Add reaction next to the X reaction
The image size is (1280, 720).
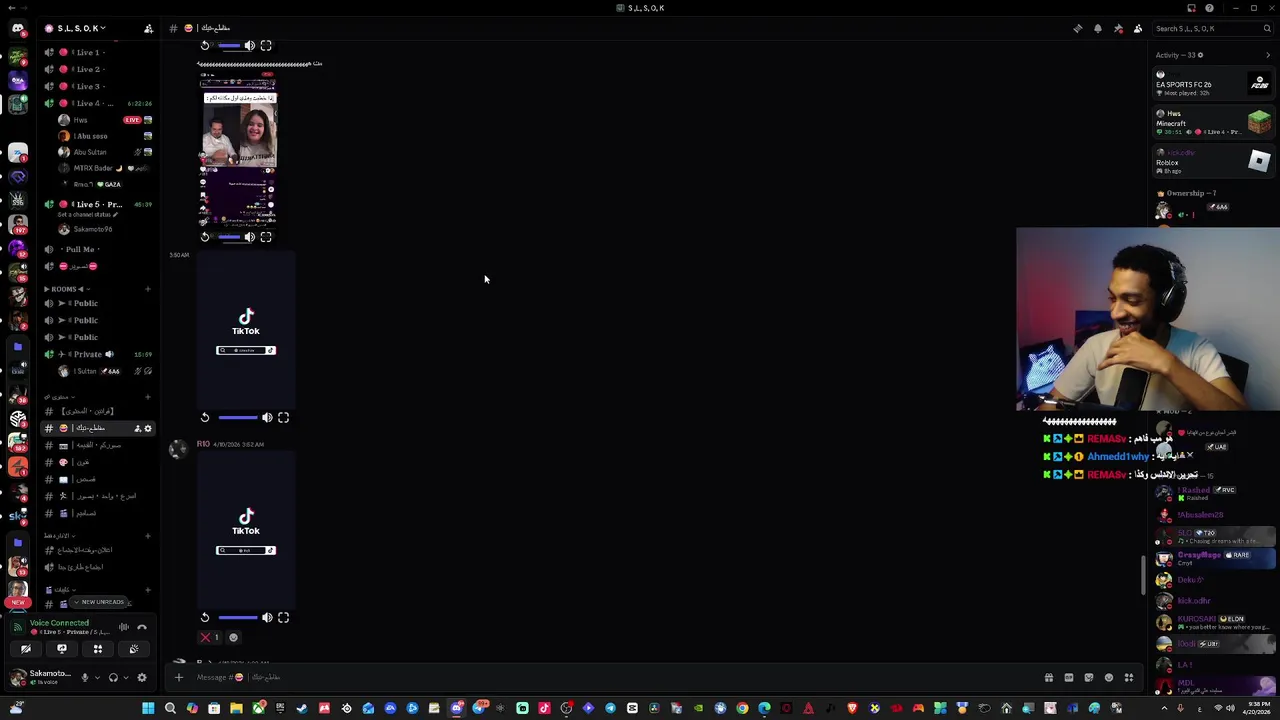[x=233, y=637]
